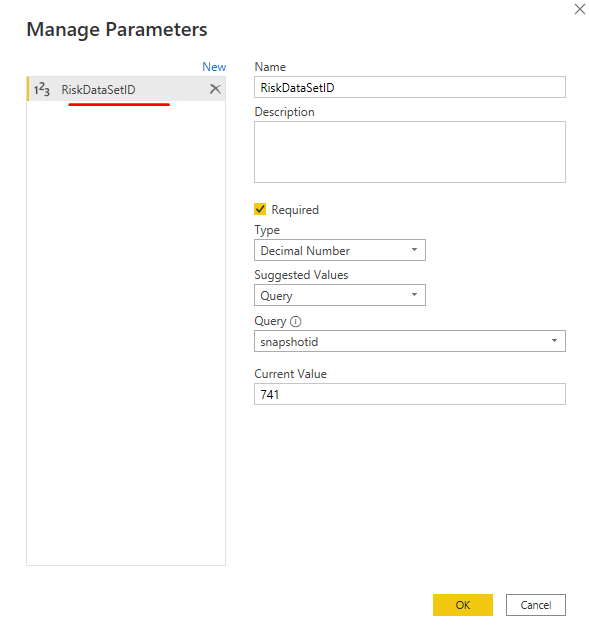Edit the Name field RiskDataSetID
The image size is (589, 636).
pyautogui.click(x=410, y=87)
